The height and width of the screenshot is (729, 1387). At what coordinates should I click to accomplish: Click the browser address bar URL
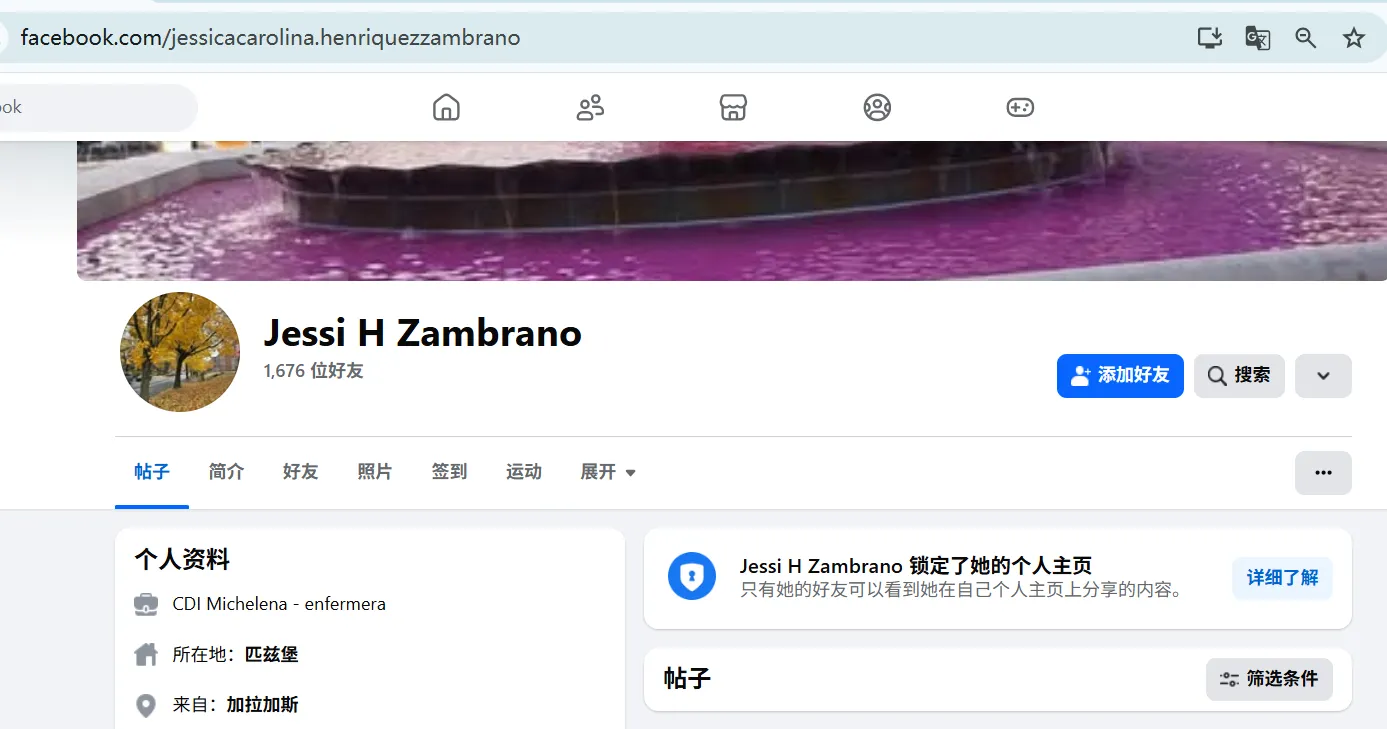270,38
